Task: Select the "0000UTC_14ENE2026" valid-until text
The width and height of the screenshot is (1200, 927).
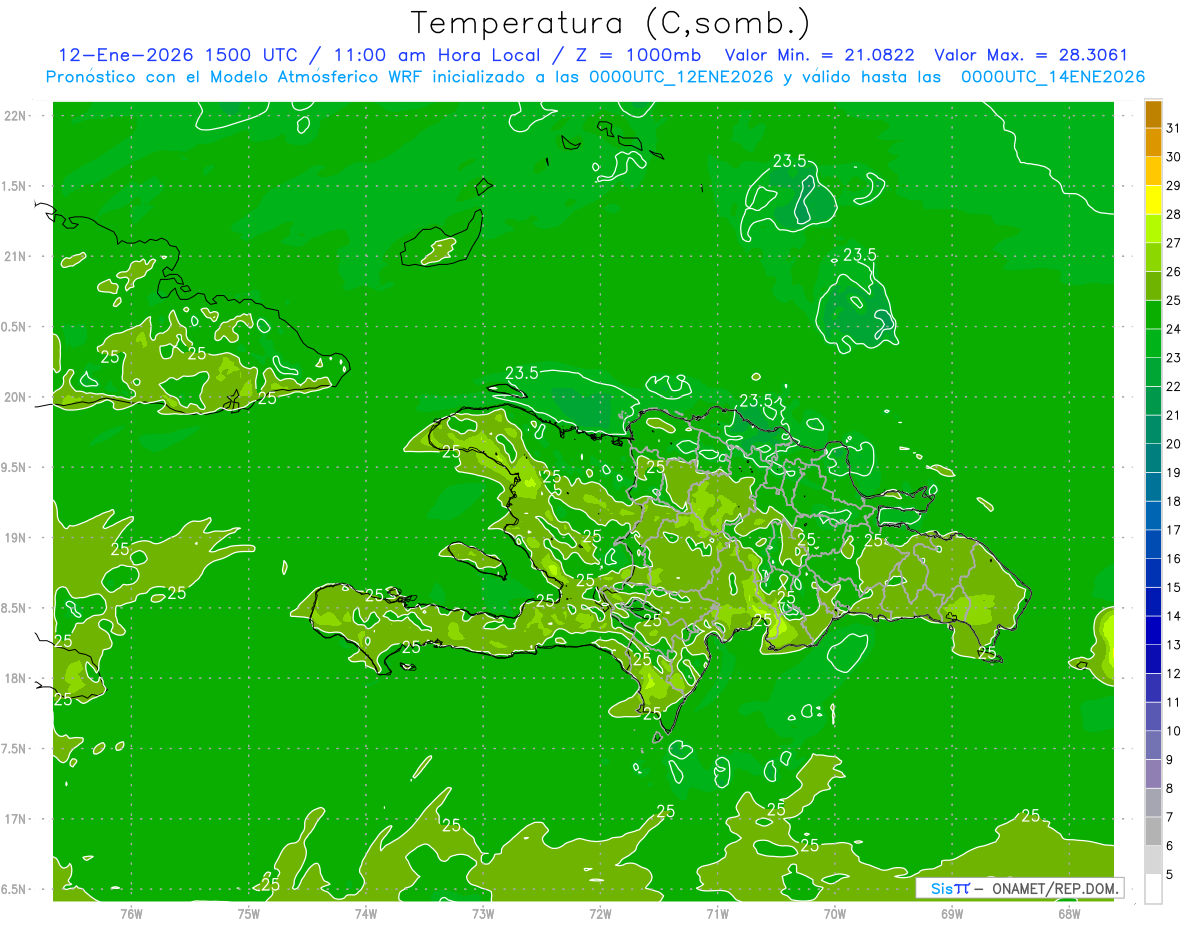Action: click(x=1053, y=77)
